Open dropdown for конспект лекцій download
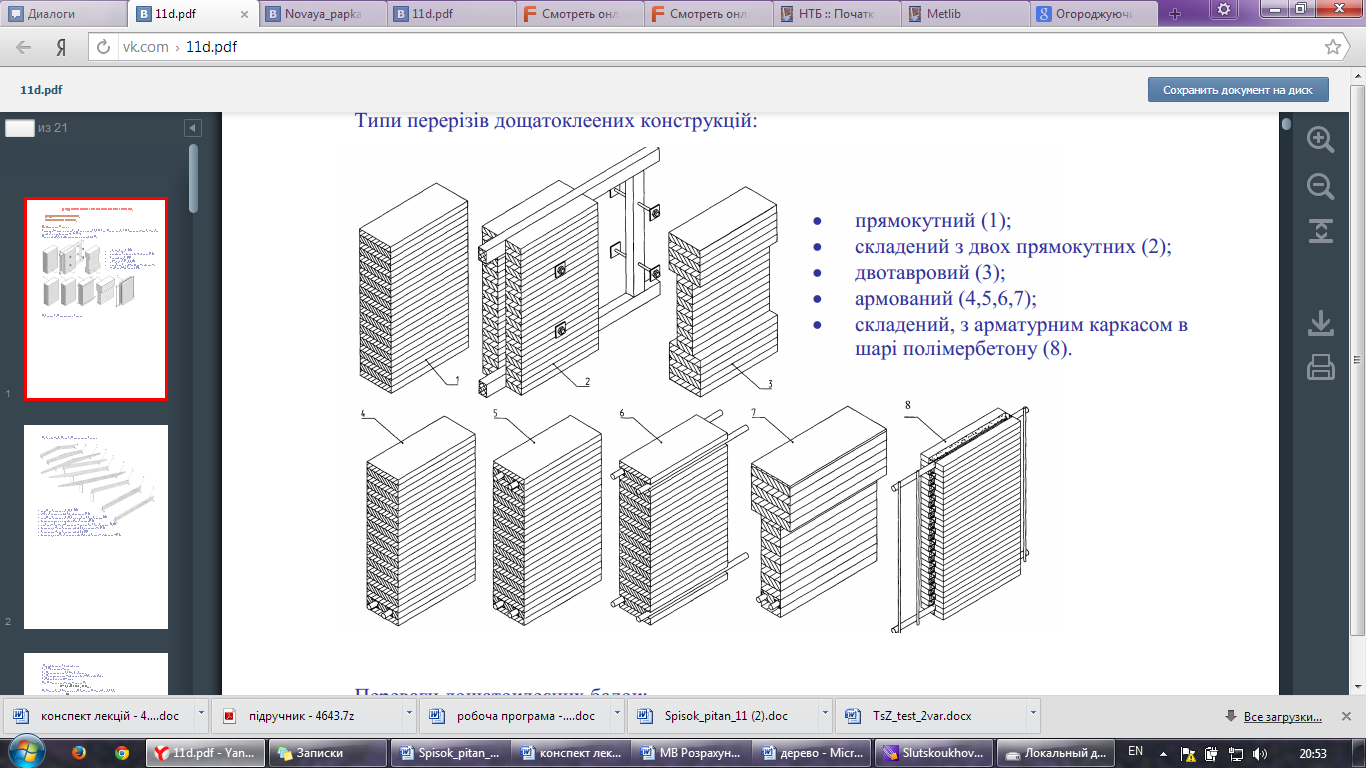1366x768 pixels. (x=202, y=716)
